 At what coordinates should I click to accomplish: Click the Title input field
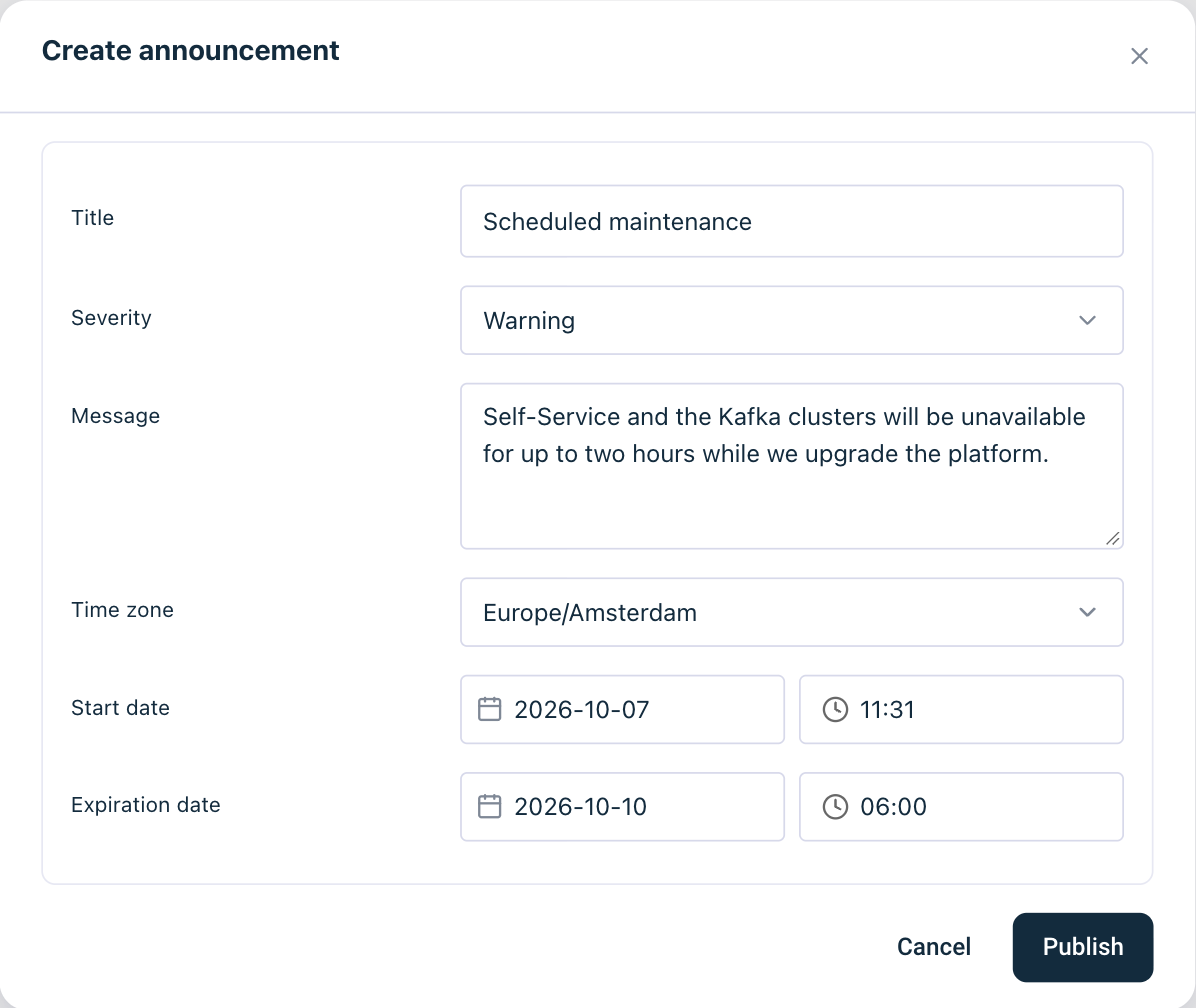[x=792, y=221]
